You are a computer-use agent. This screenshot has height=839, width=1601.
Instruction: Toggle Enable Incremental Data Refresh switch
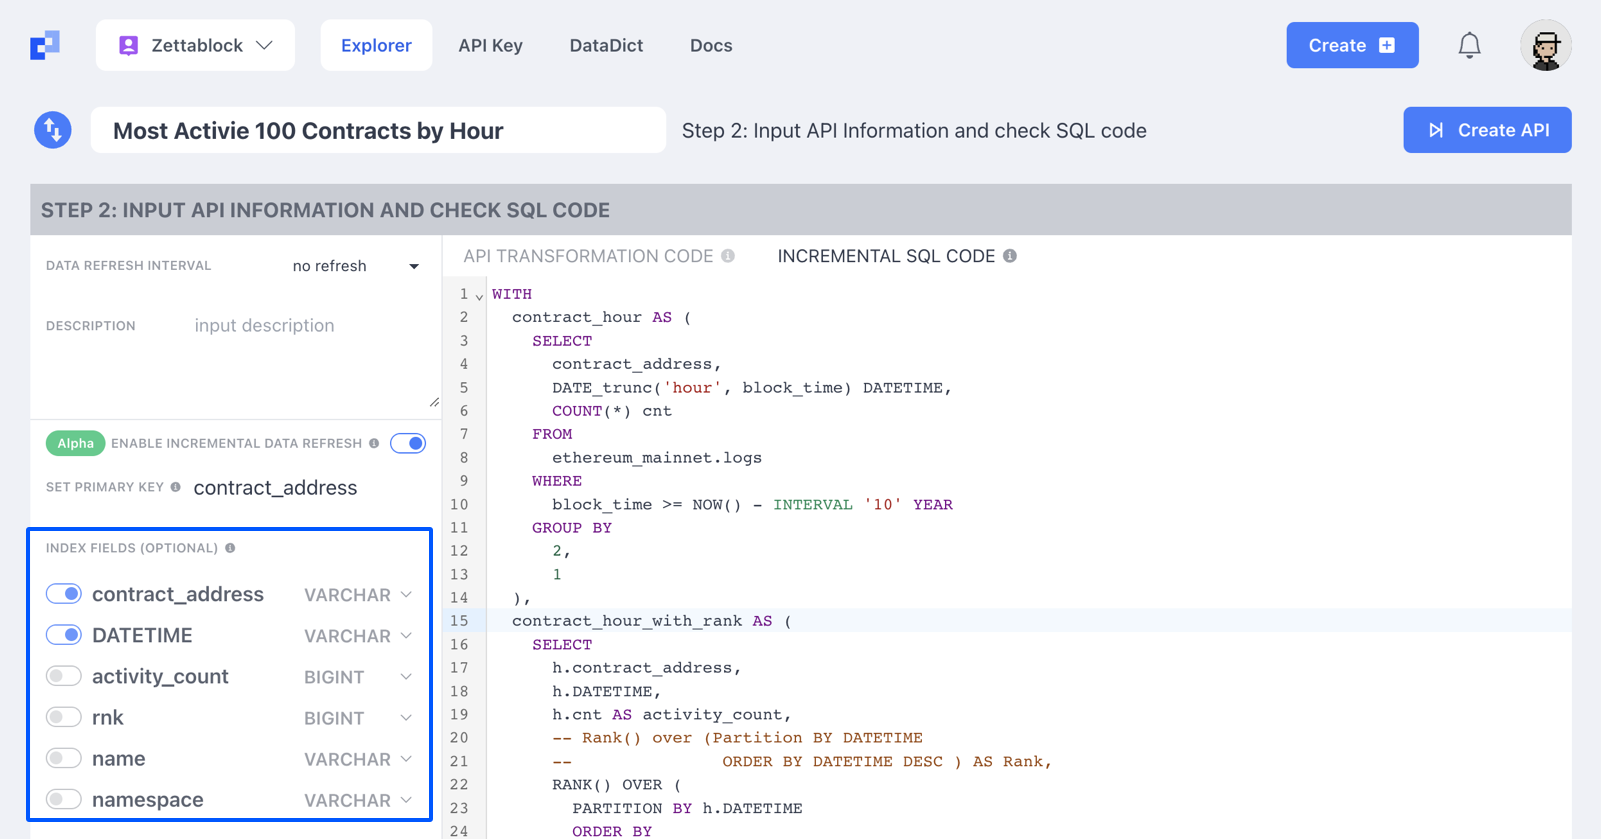pos(408,443)
